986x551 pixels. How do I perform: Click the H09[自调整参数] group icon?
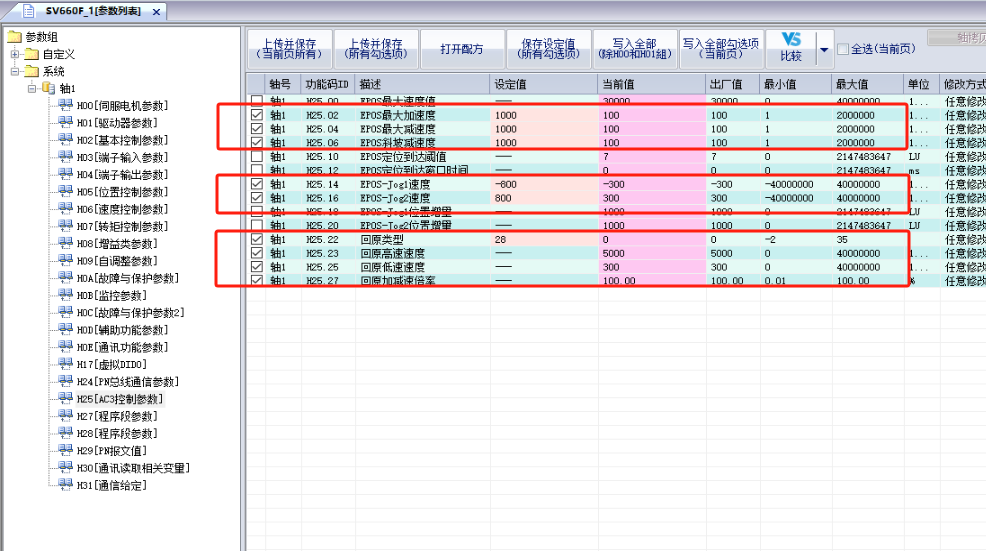pos(65,260)
